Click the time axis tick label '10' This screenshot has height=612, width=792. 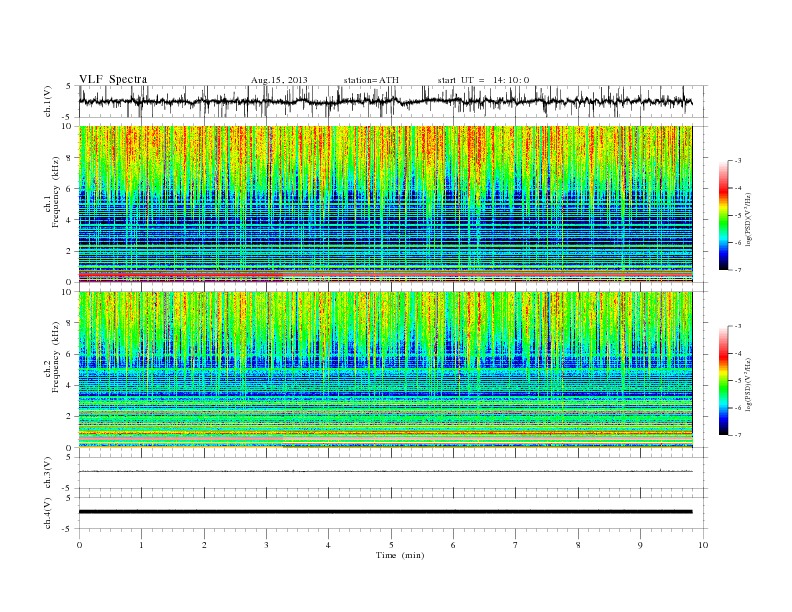tap(703, 545)
